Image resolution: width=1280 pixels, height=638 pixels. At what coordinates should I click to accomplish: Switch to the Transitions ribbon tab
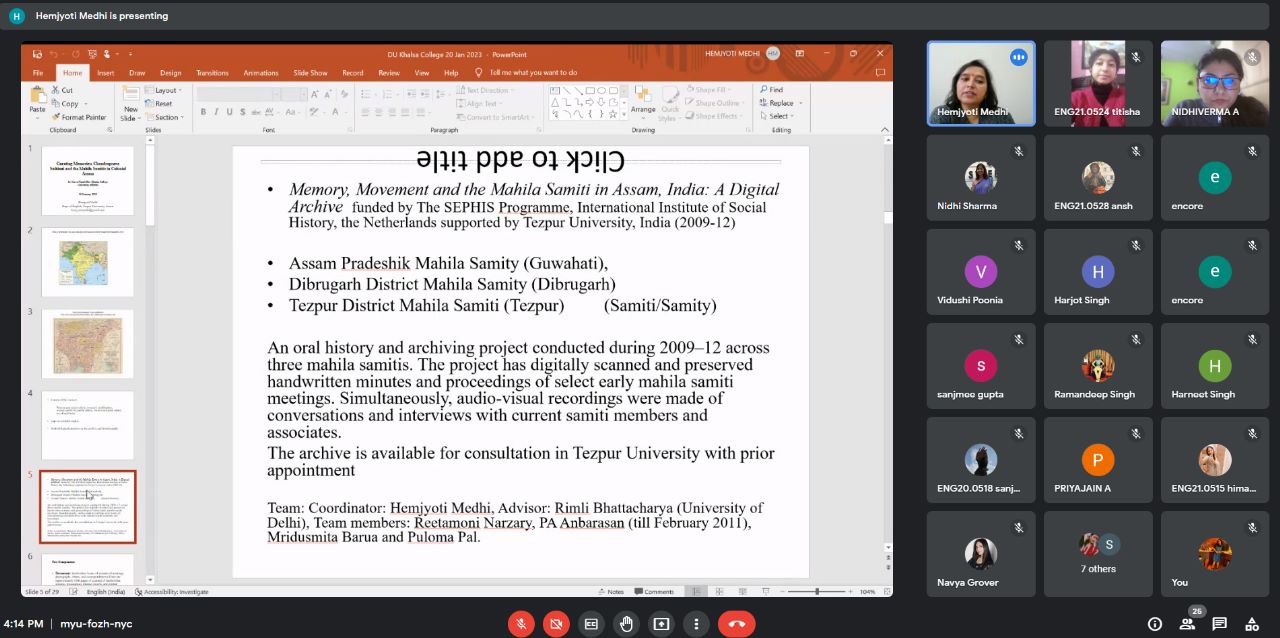coord(212,73)
